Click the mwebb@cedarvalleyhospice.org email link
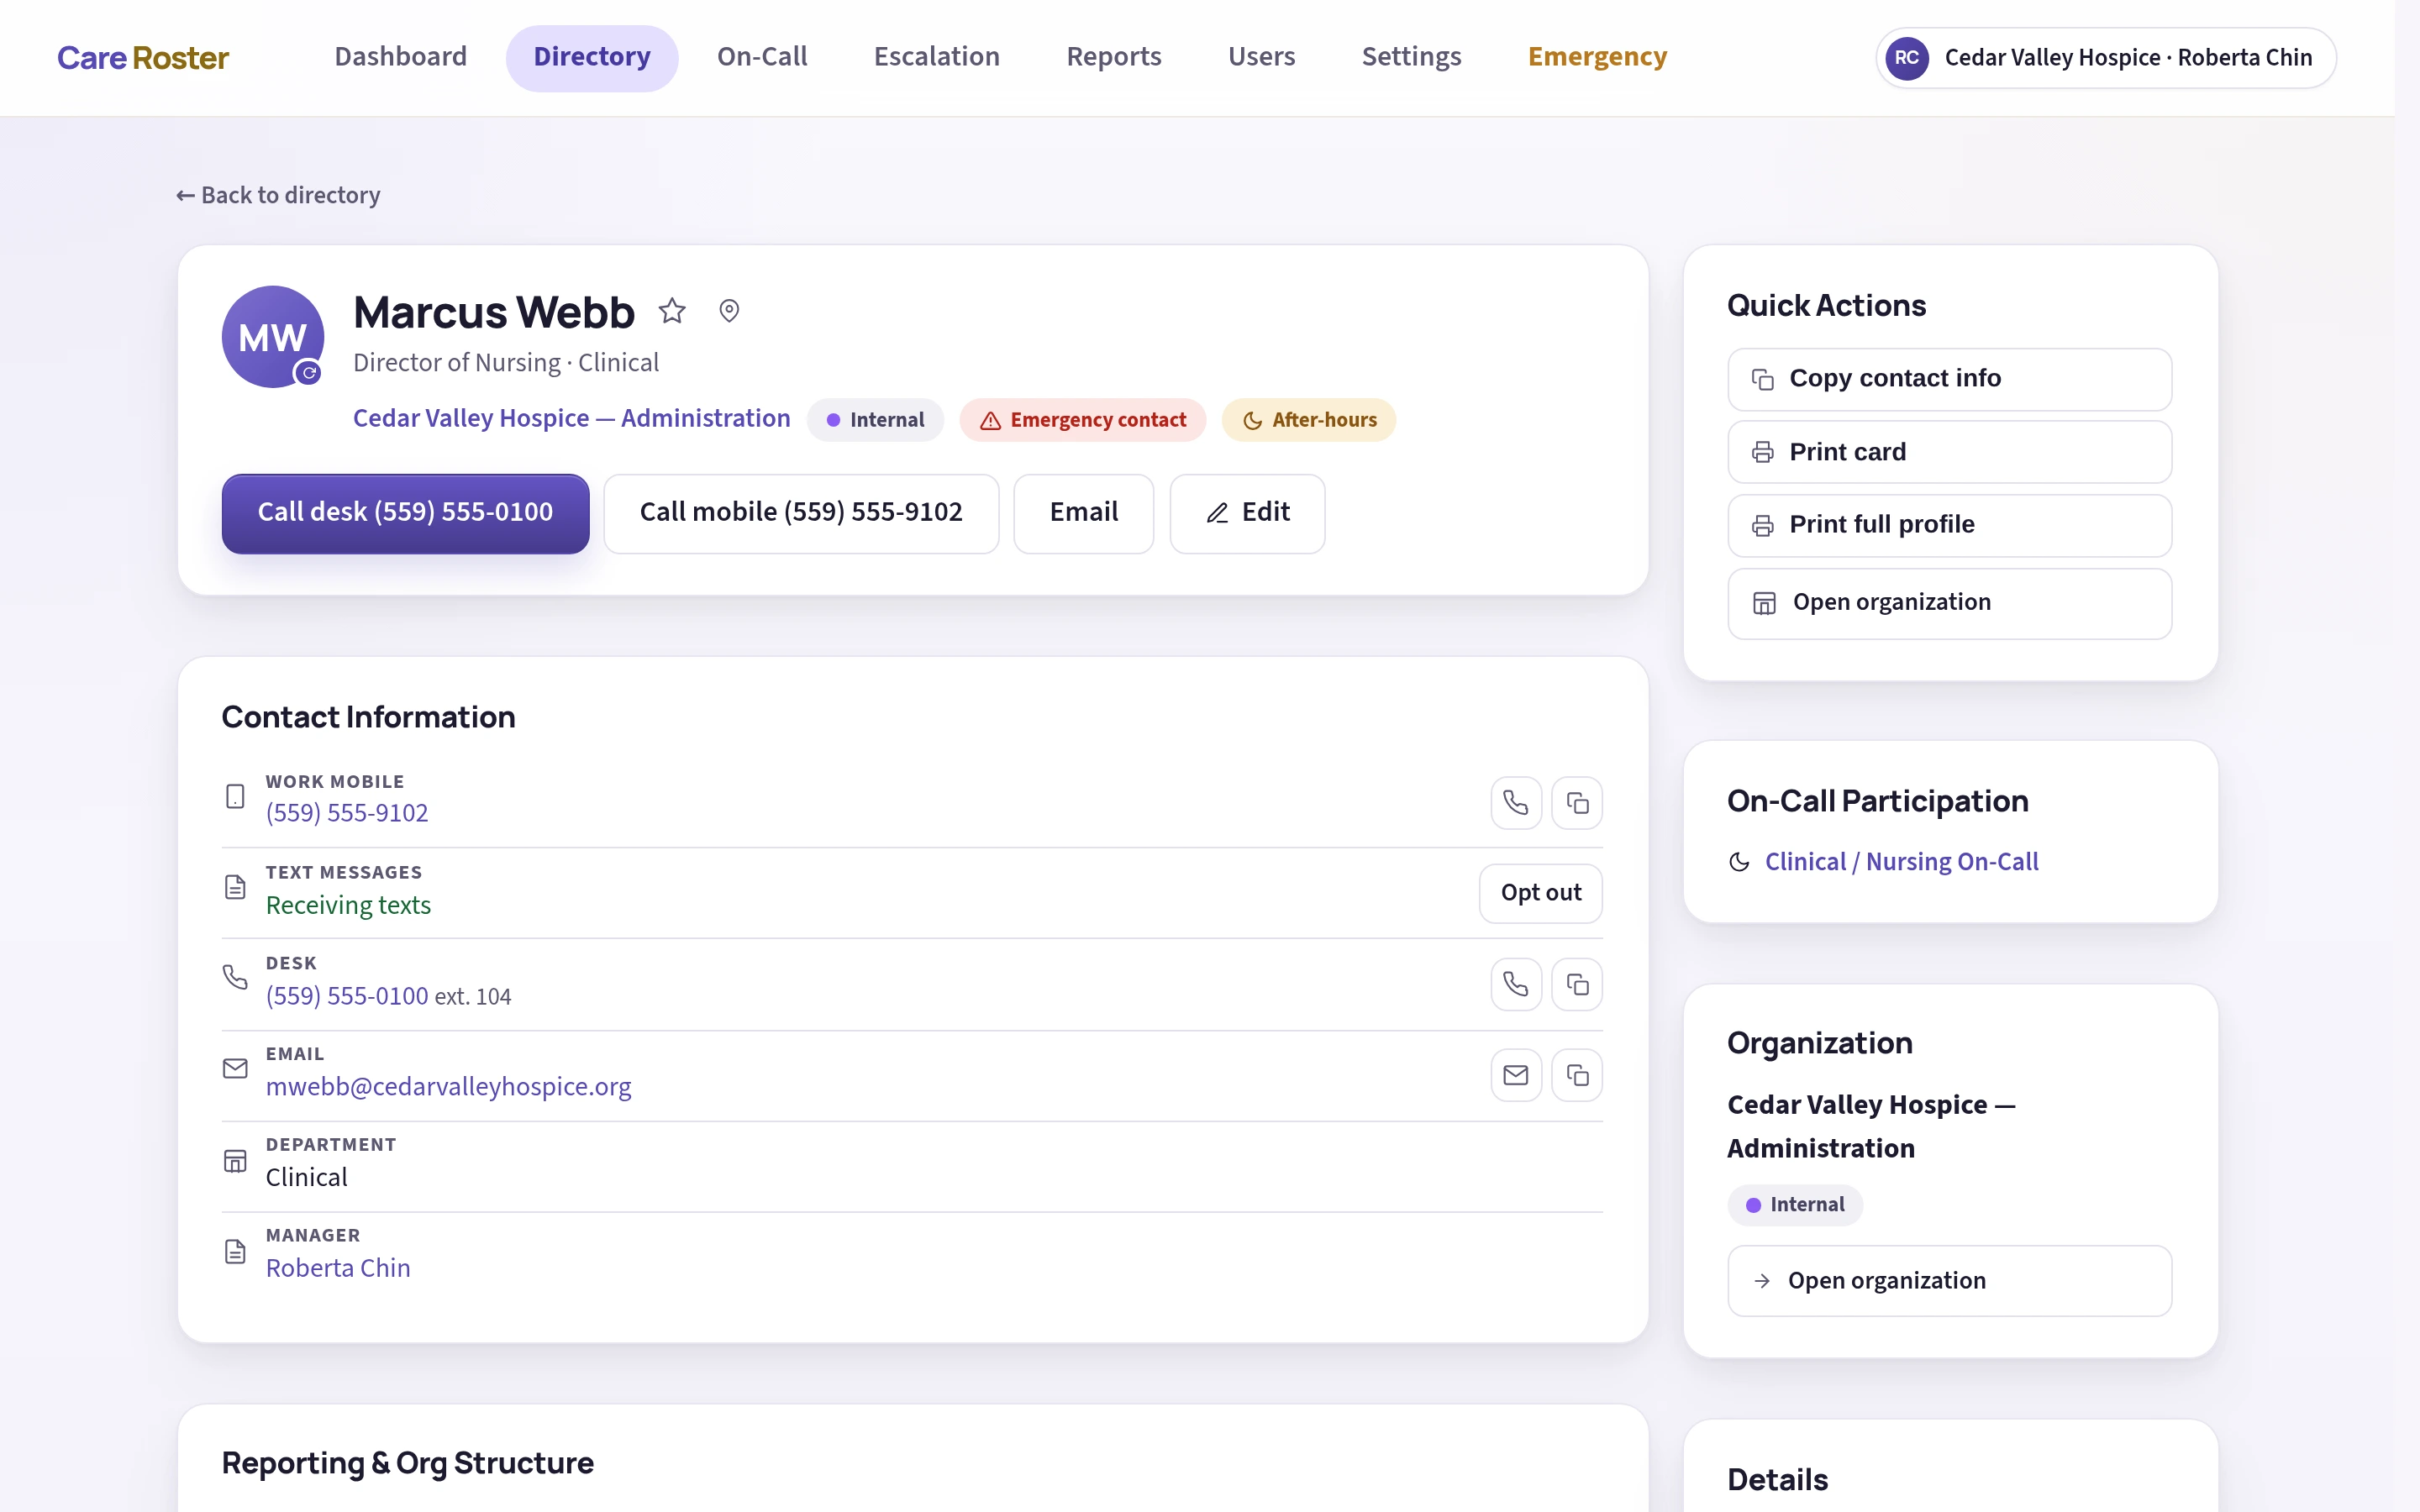The image size is (2420, 1512). tap(448, 1086)
